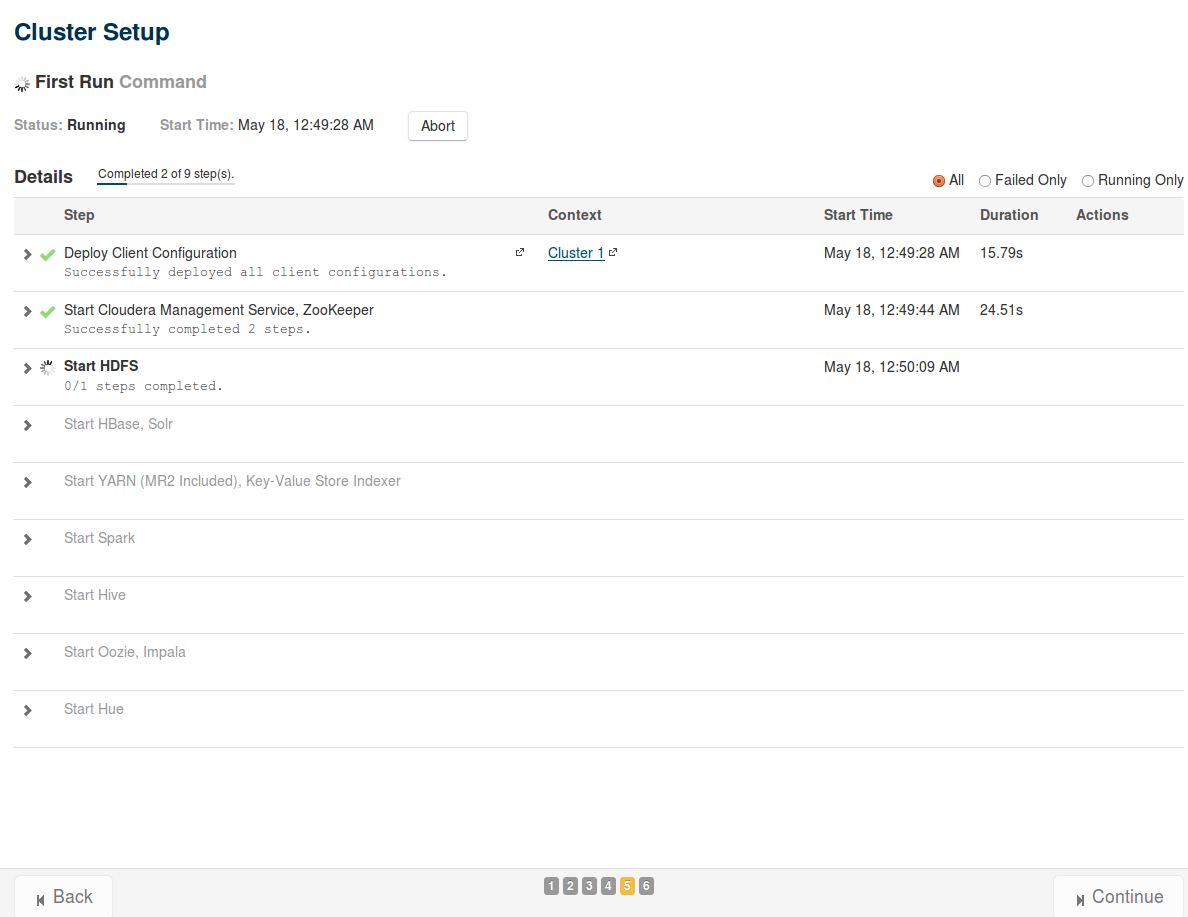1188x917 pixels.
Task: Abort the First Run command
Action: coord(438,126)
